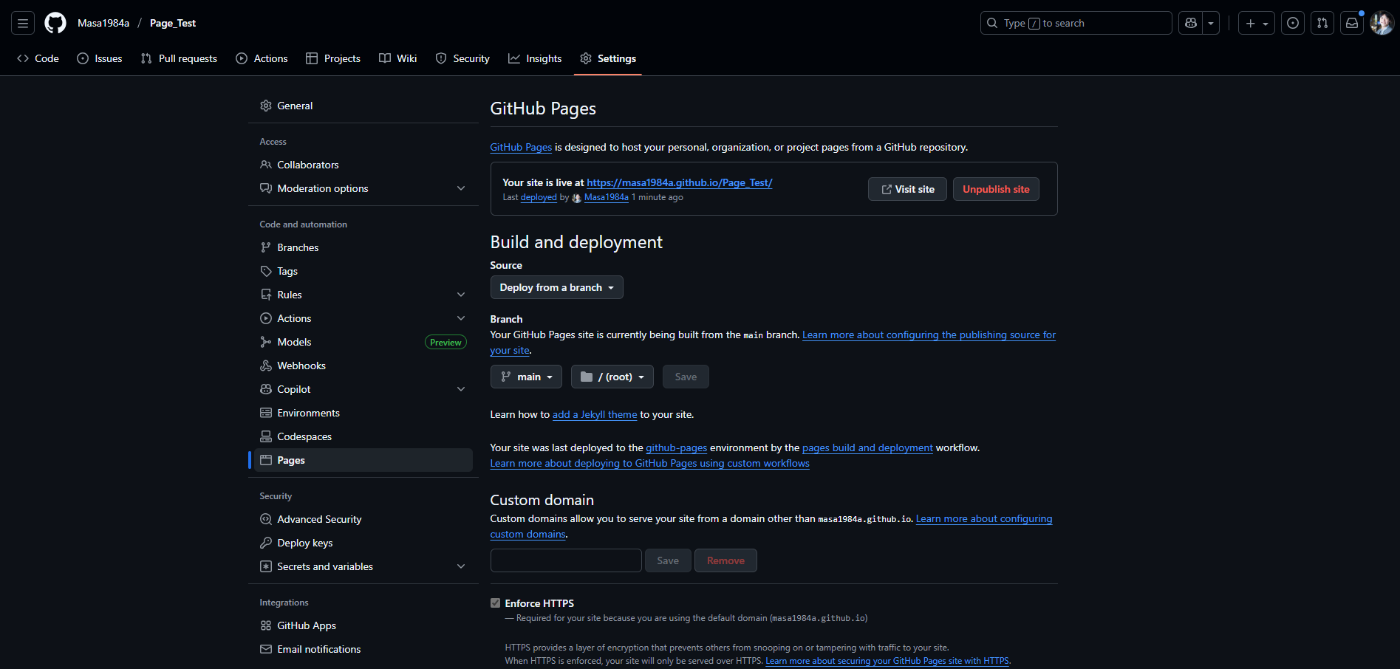The height and width of the screenshot is (669, 1400).
Task: Click the Models icon in sidebar
Action: pyautogui.click(x=266, y=342)
